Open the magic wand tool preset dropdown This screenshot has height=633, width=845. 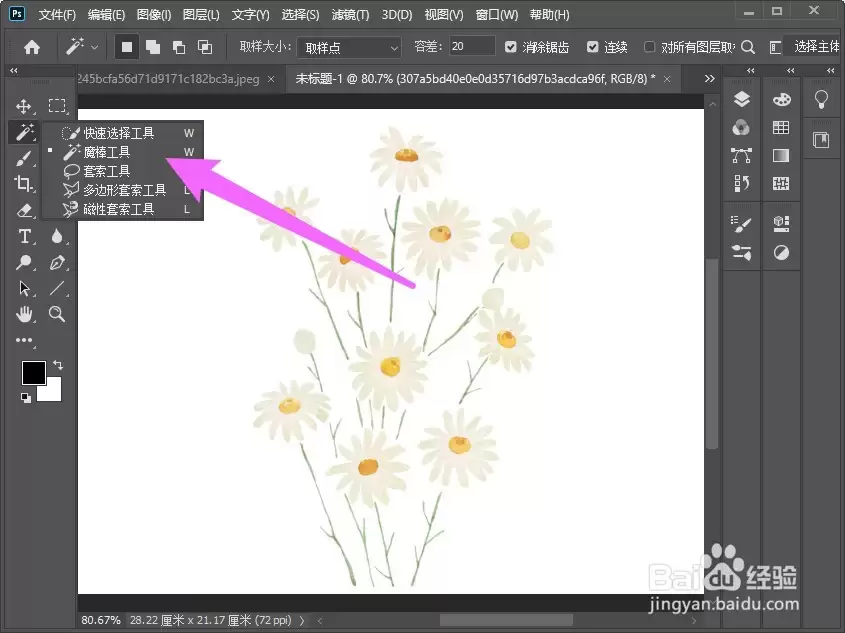(81, 47)
